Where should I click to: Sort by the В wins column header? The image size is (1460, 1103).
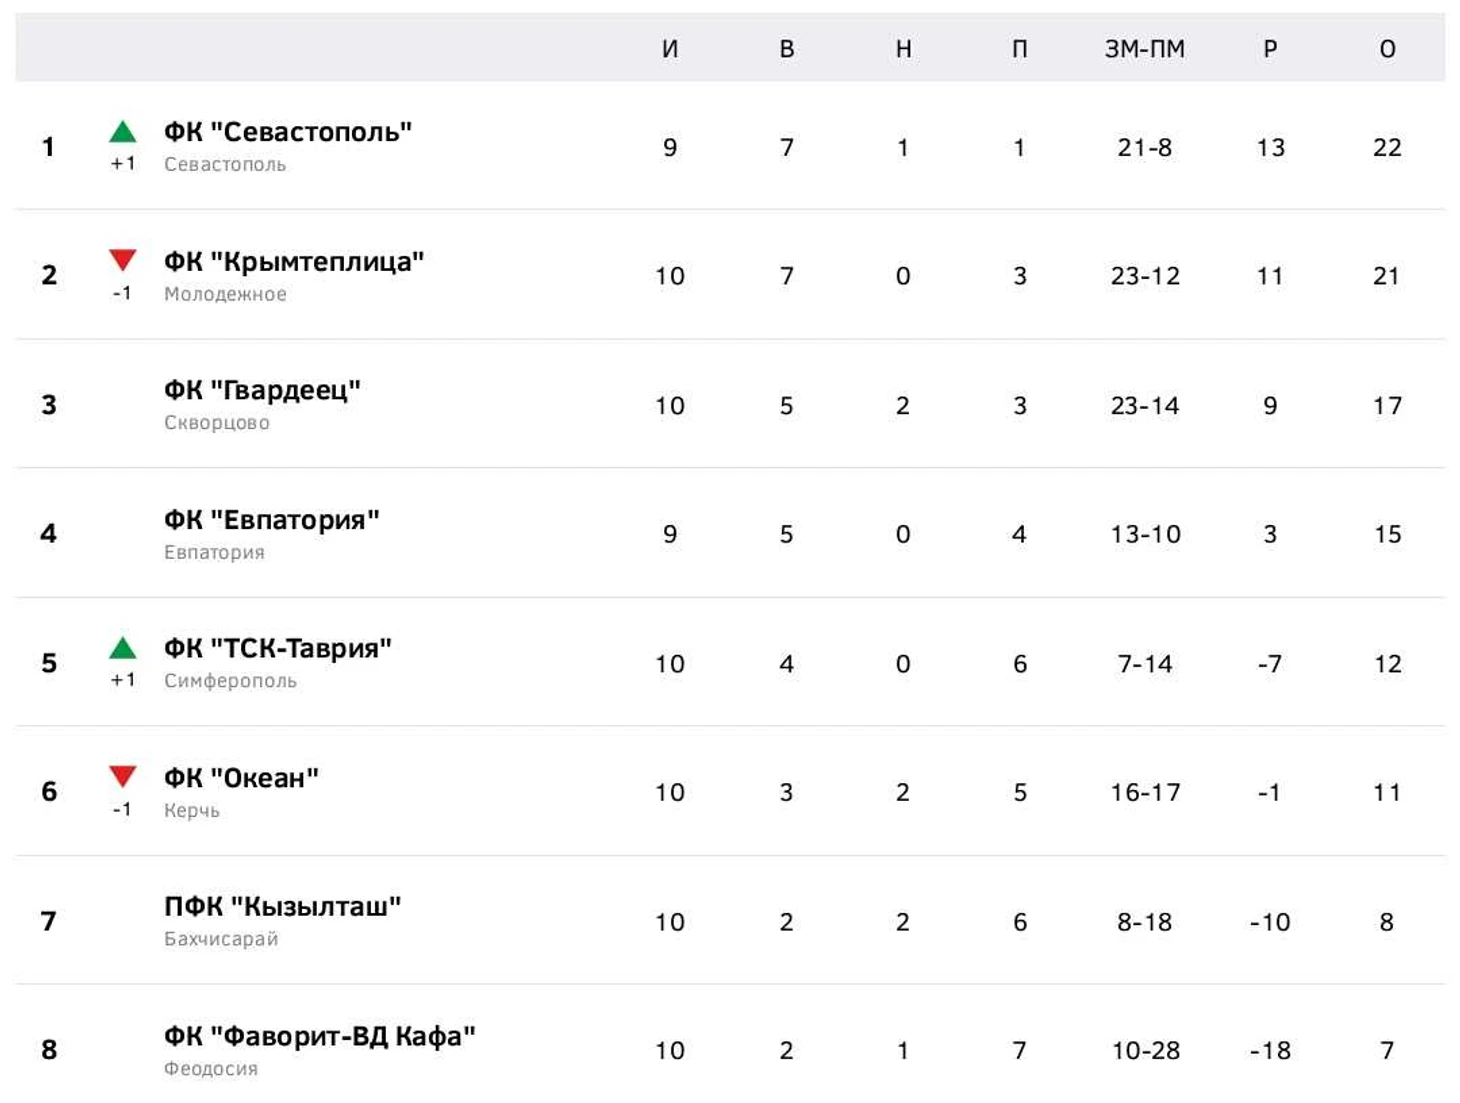click(787, 49)
